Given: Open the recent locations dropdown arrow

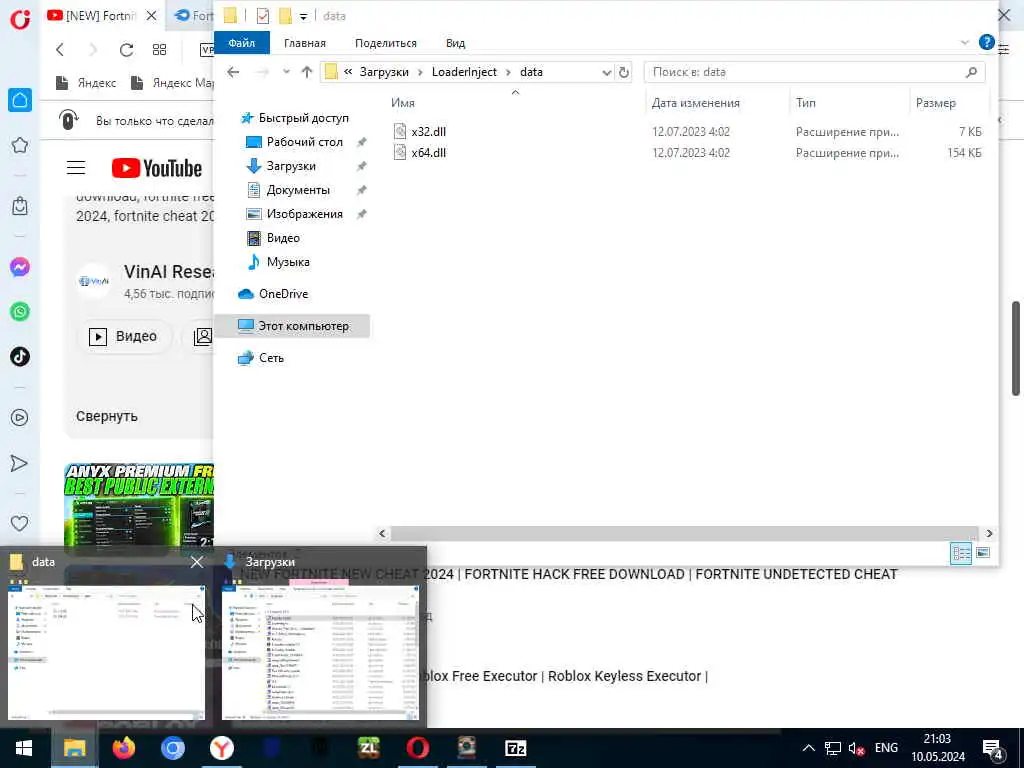Looking at the screenshot, I should pyautogui.click(x=286, y=72).
